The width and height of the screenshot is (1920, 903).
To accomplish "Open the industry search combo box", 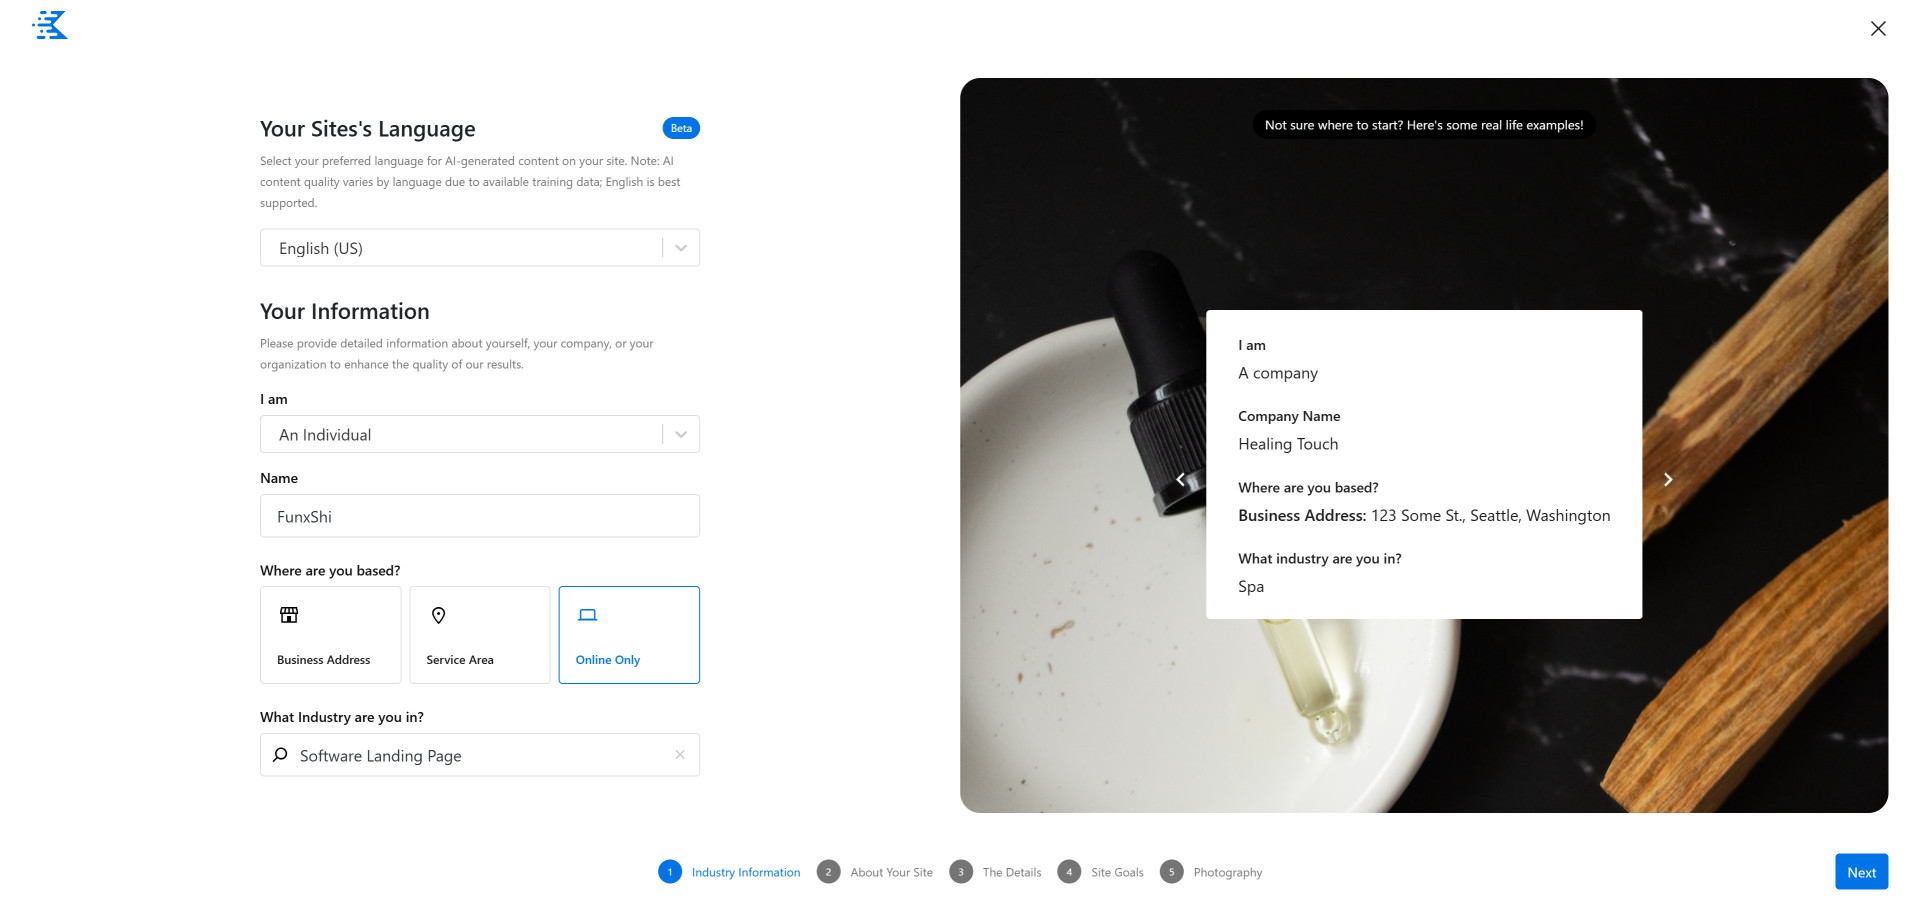I will click(x=480, y=755).
